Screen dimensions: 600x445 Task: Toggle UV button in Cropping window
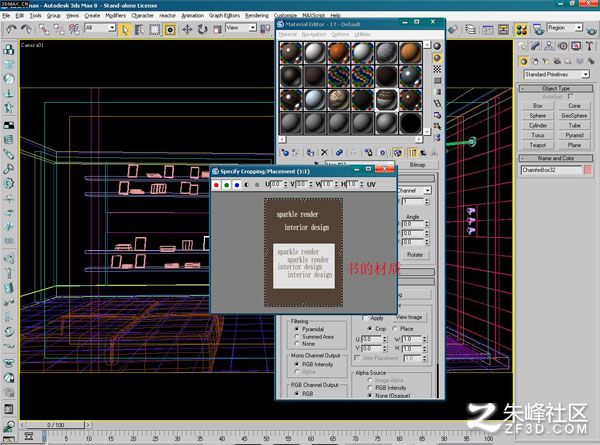[371, 184]
